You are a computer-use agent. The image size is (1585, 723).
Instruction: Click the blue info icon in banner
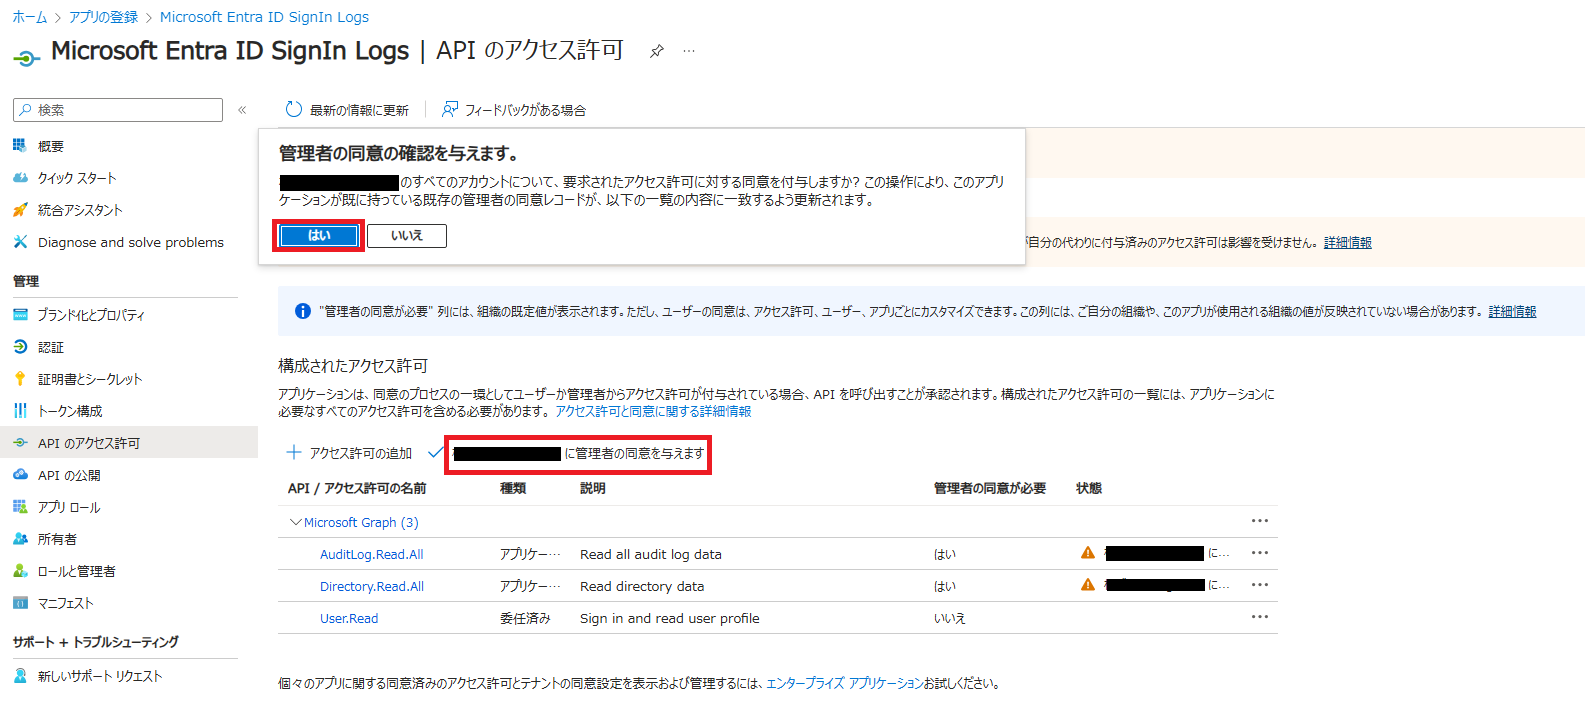[x=302, y=311]
